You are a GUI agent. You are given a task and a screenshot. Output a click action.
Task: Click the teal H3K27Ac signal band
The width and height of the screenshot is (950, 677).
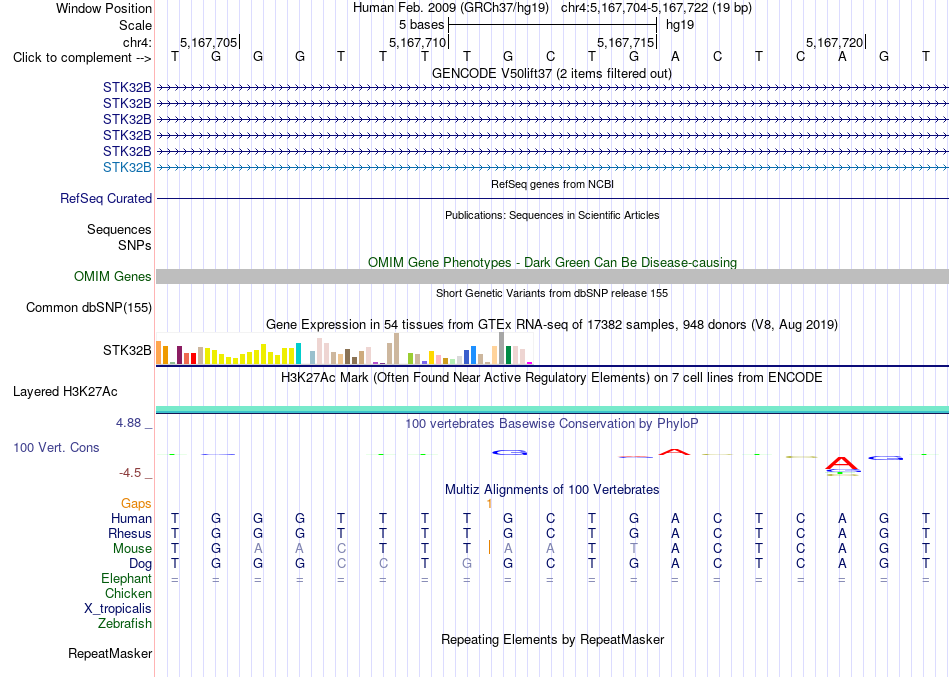(552, 410)
